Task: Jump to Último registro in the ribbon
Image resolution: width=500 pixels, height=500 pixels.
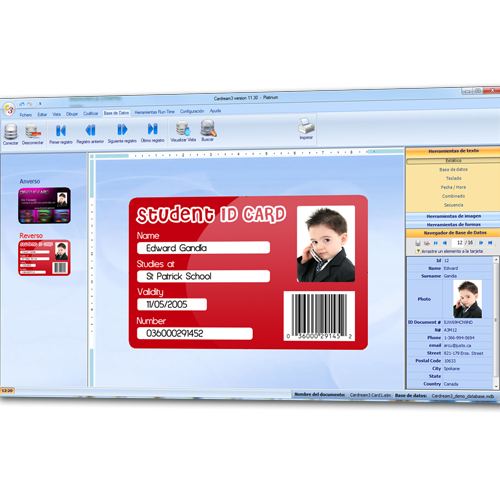Action: pyautogui.click(x=152, y=132)
